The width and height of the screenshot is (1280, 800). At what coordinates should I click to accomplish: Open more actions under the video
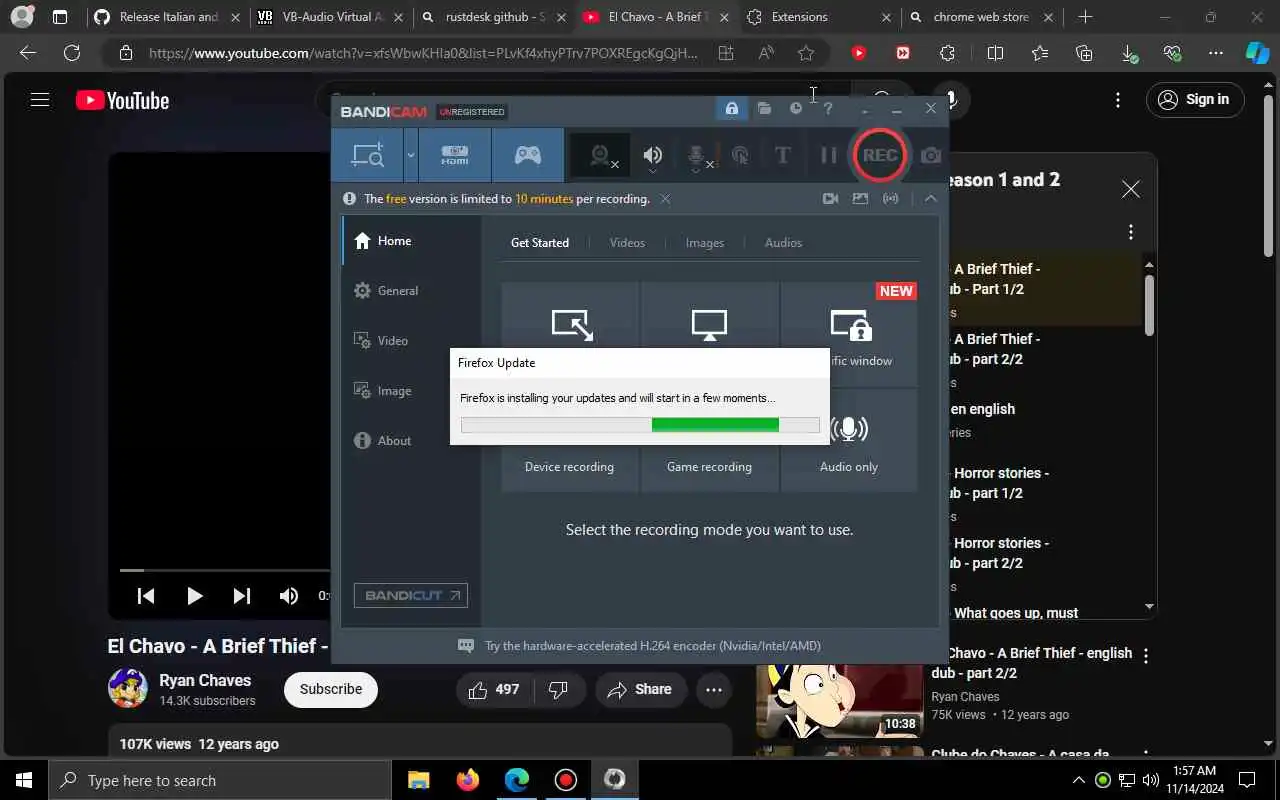pyautogui.click(x=714, y=689)
